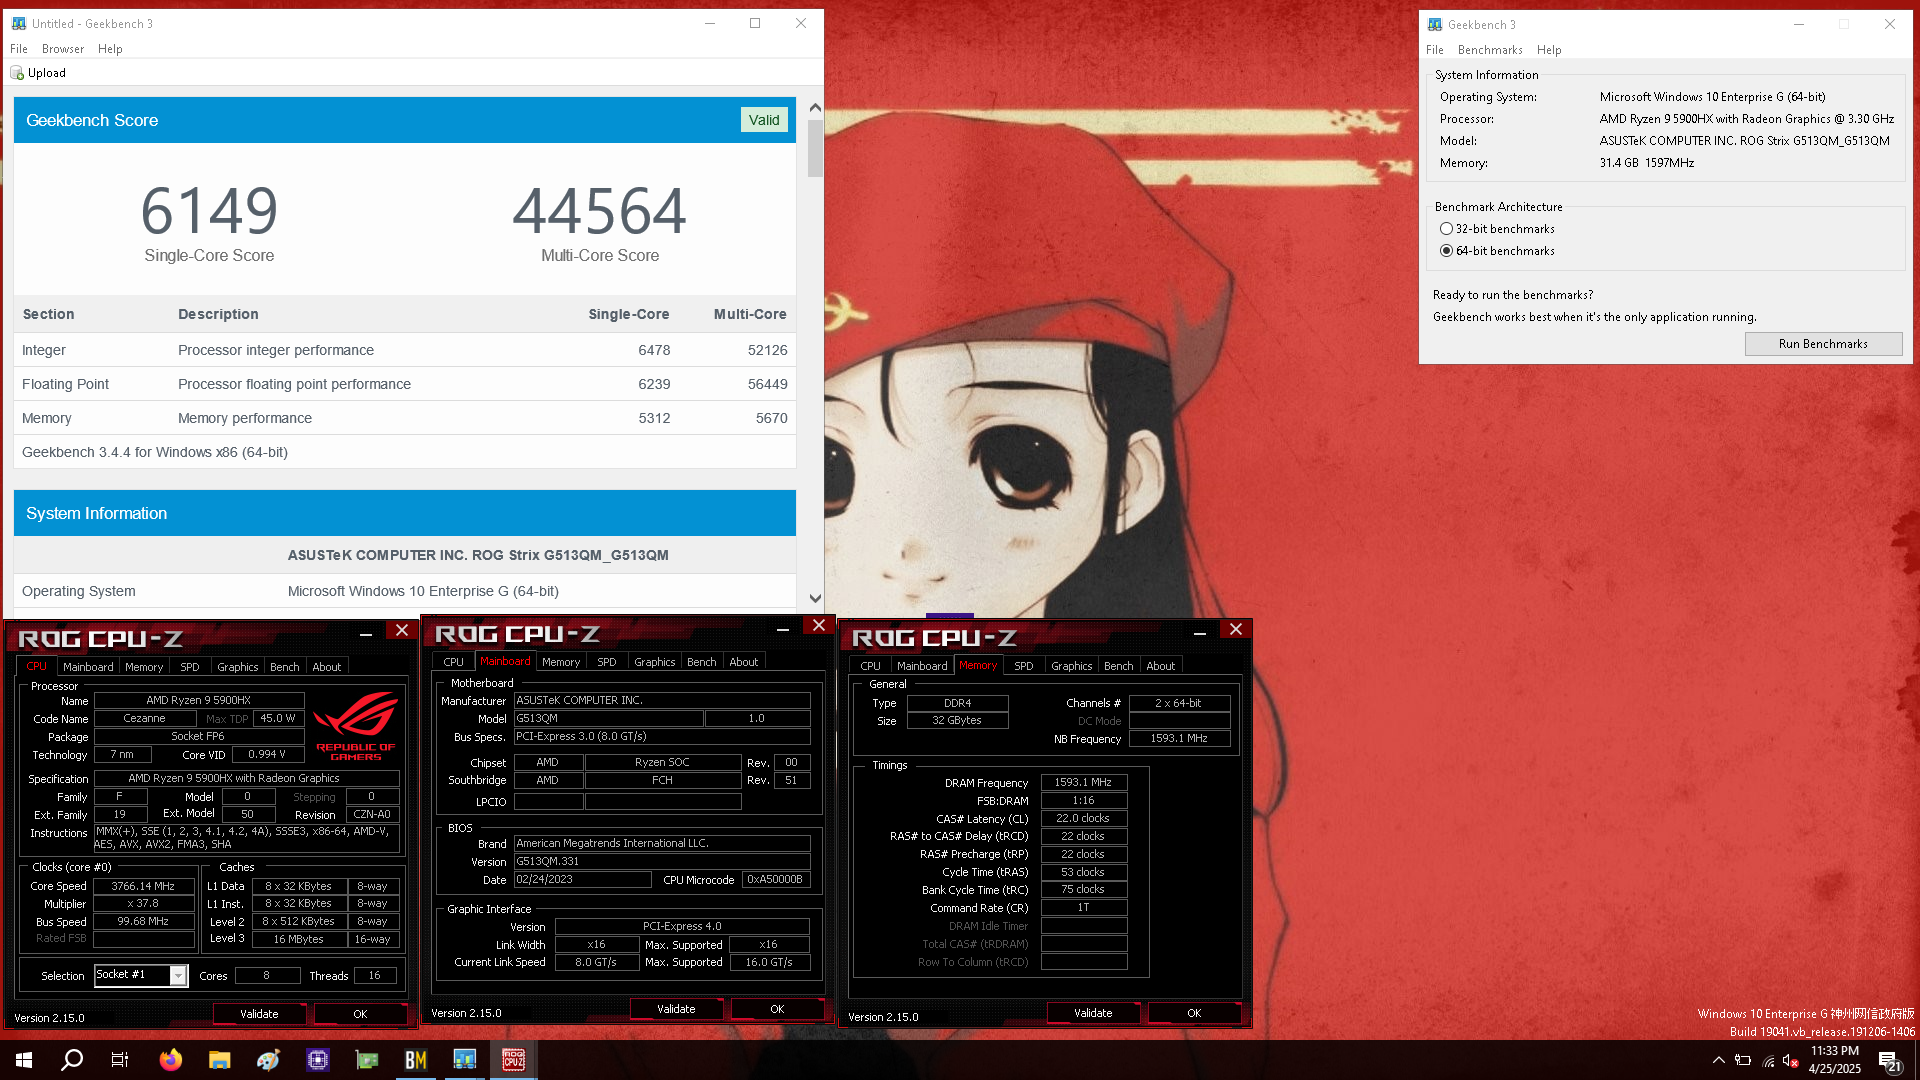
Task: Click the Upload icon in Geekbench toolbar
Action: (17, 73)
